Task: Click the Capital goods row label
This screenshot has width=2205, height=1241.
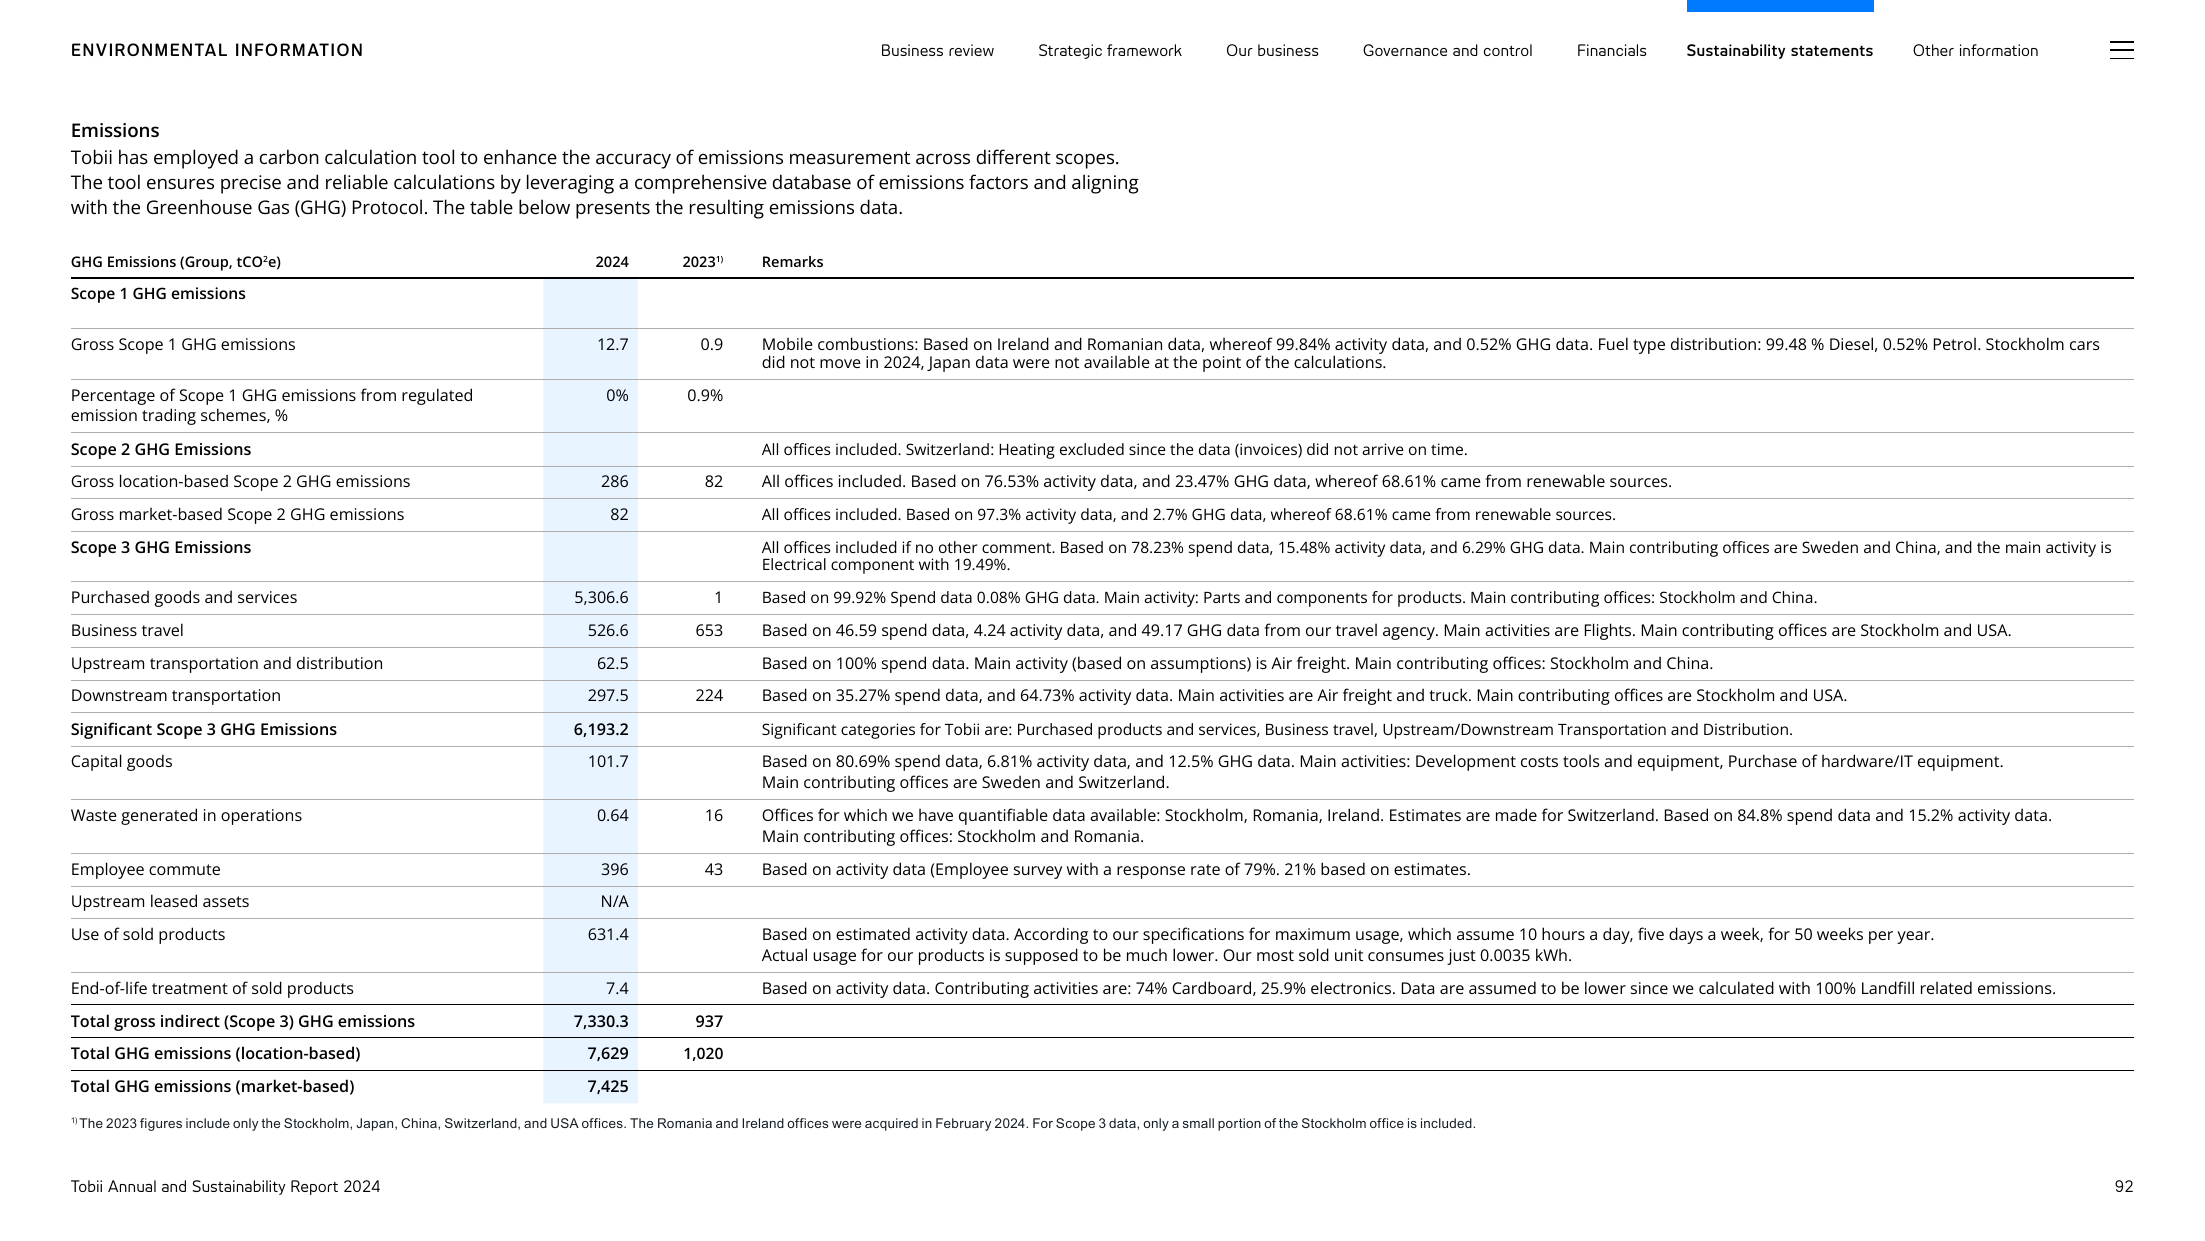Action: pos(121,762)
